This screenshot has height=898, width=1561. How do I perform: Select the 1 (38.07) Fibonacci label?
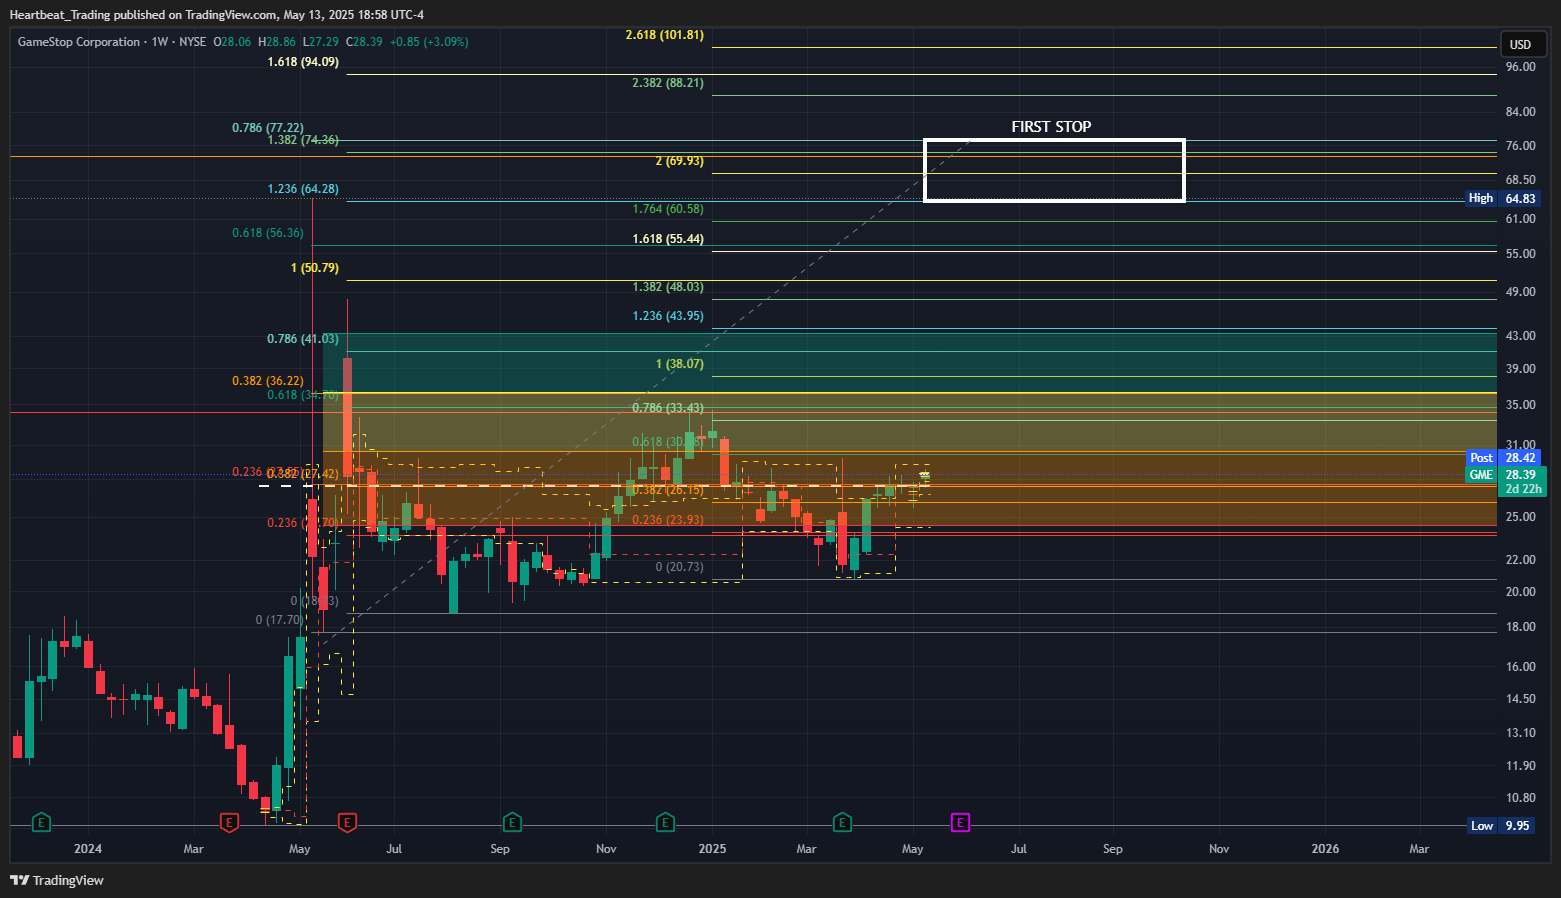(x=680, y=364)
